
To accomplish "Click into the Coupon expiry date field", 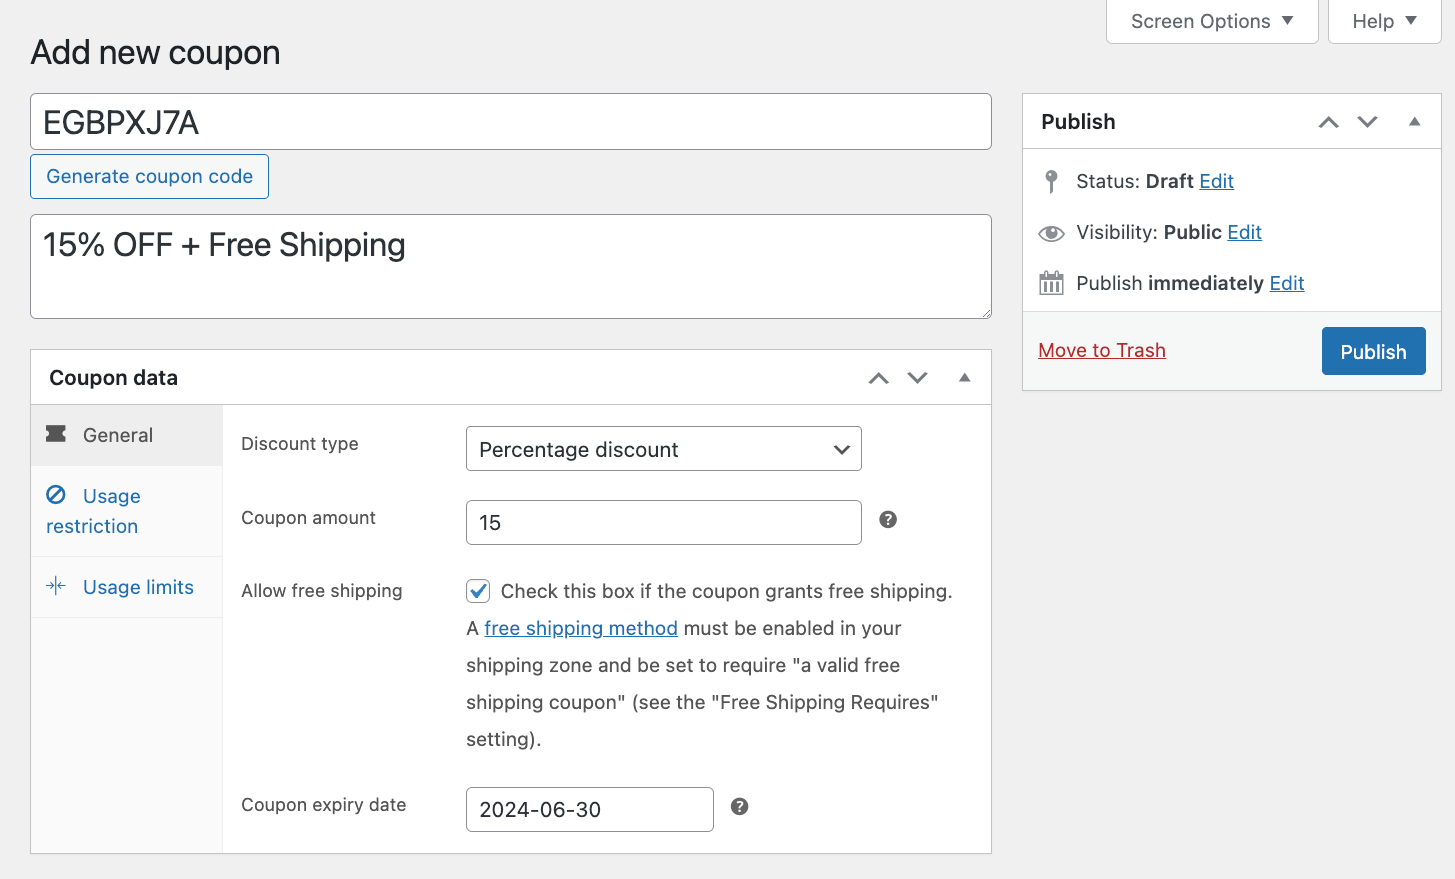I will 589,810.
